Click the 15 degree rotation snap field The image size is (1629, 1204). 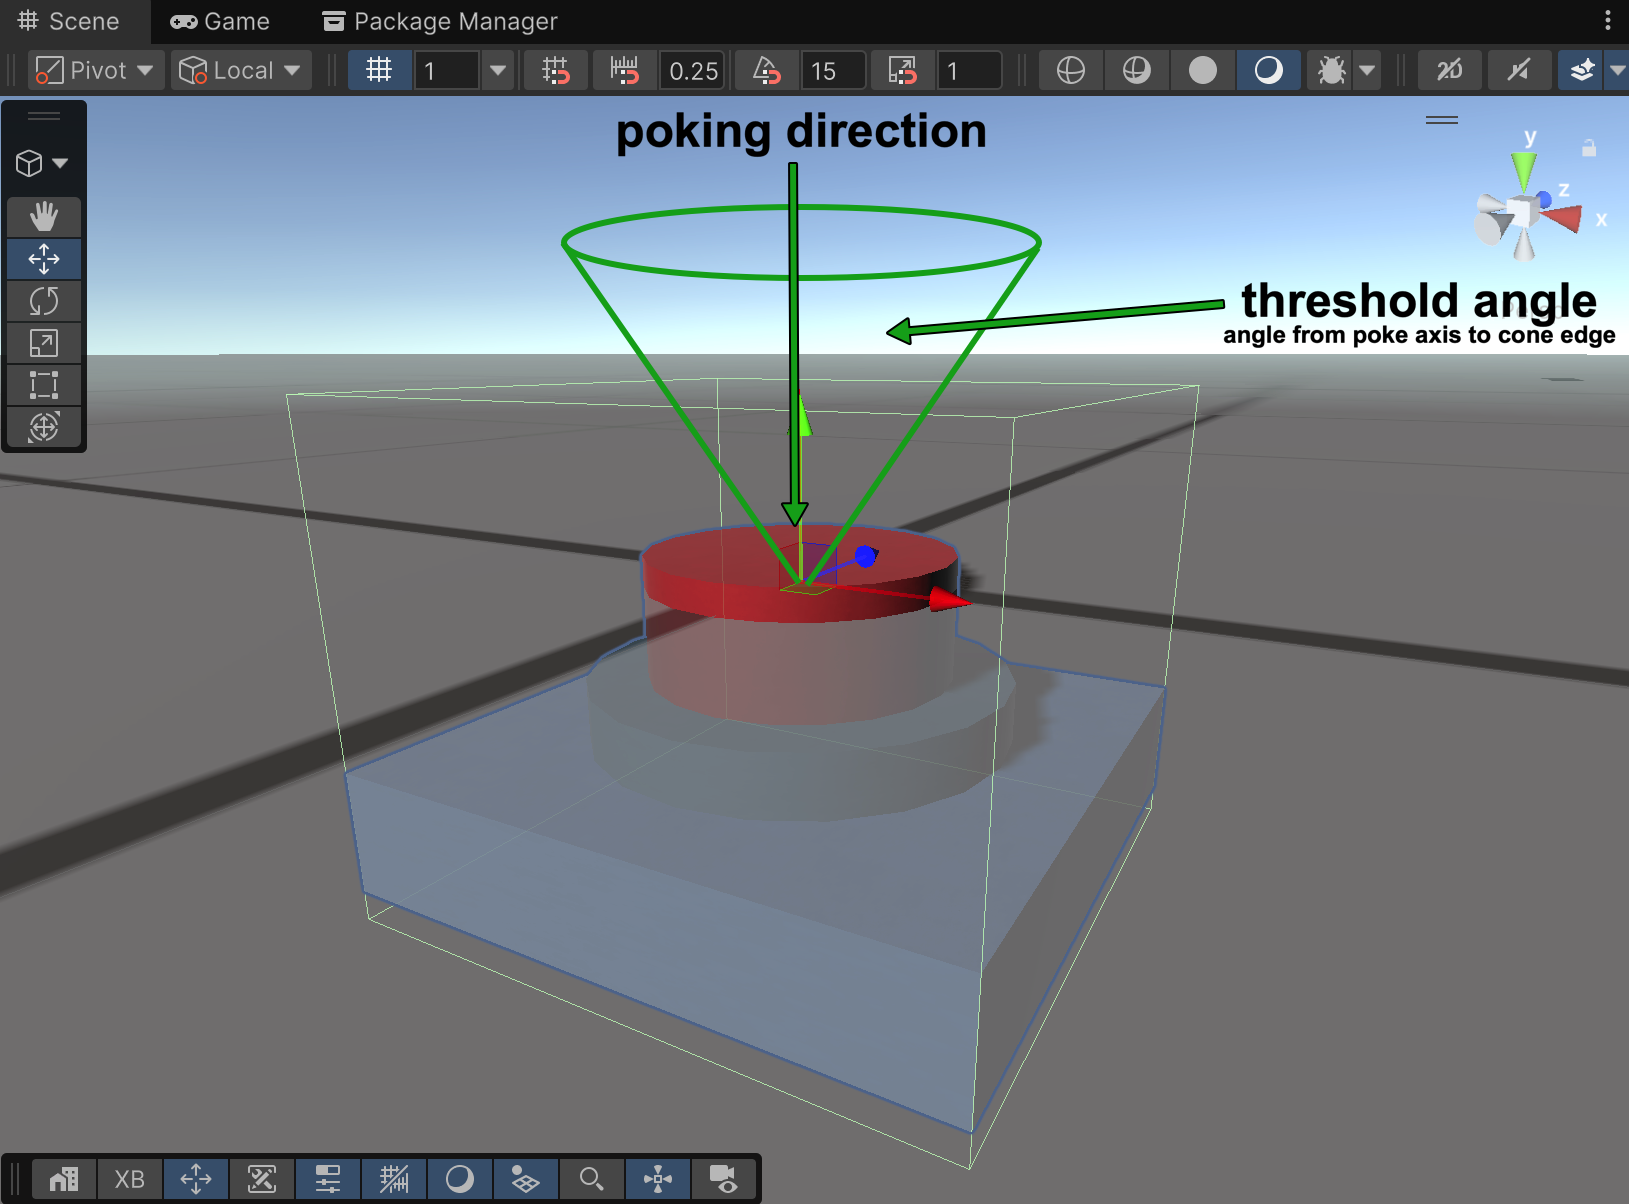point(833,70)
